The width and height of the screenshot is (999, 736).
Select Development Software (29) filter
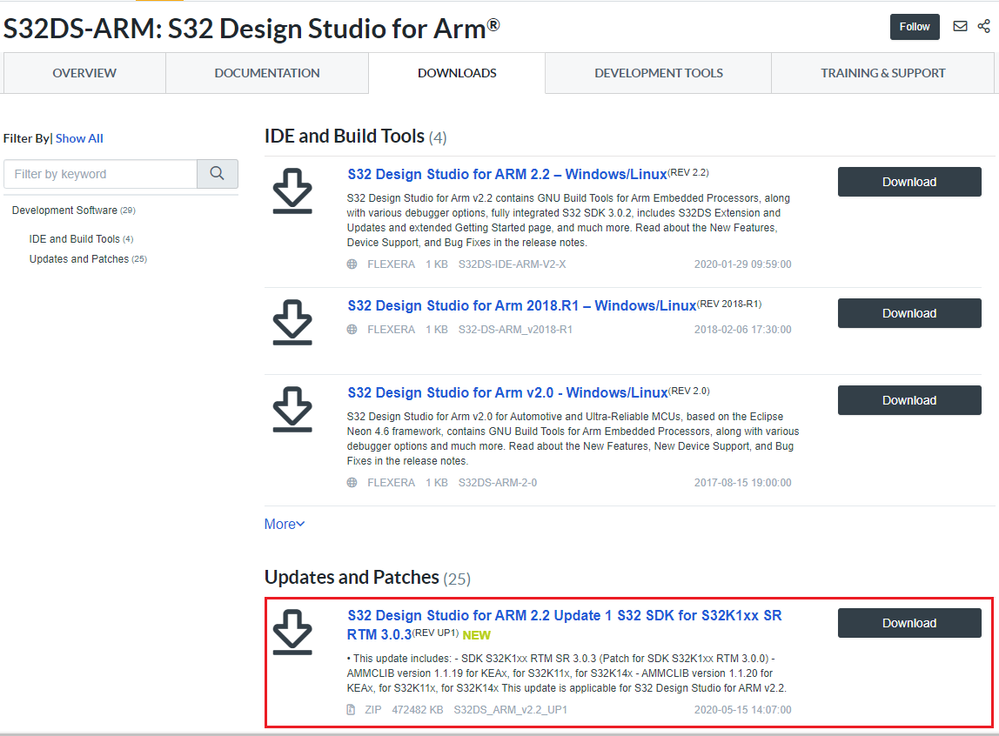click(x=73, y=210)
